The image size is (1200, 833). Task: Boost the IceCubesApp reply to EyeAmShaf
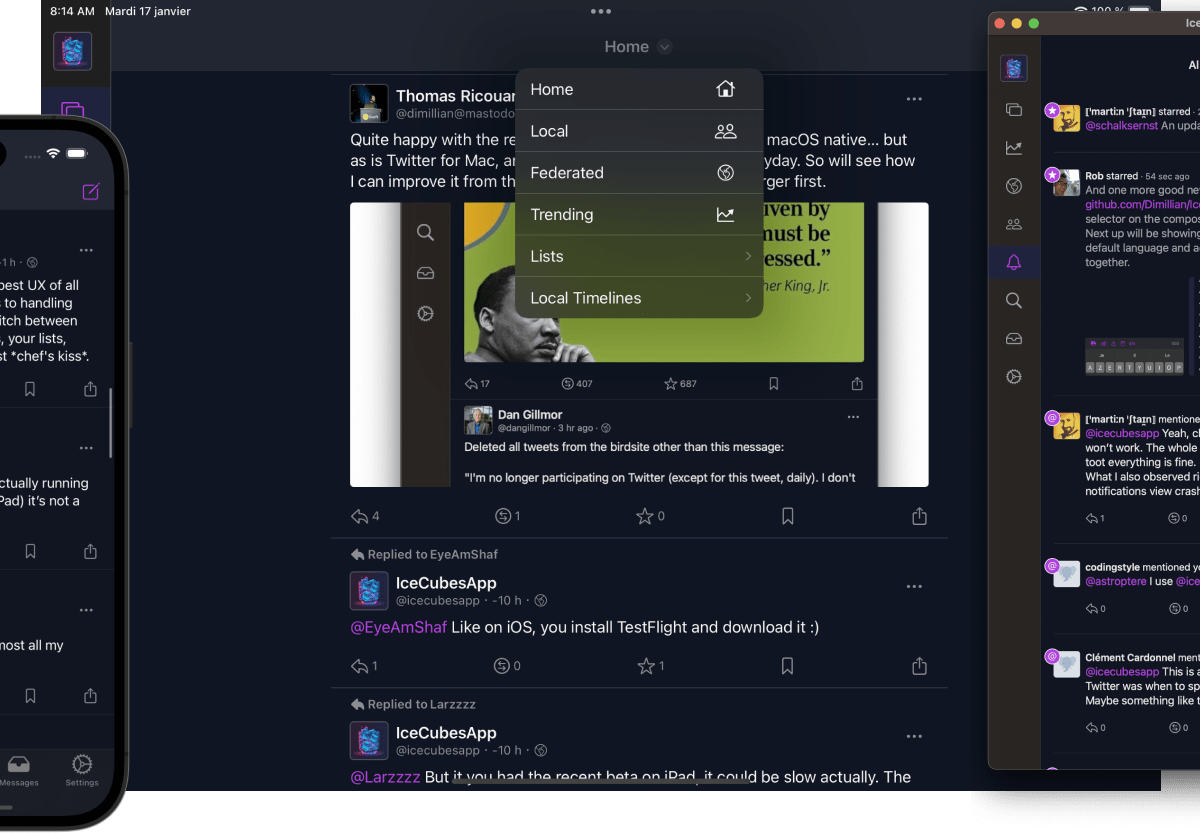point(503,666)
